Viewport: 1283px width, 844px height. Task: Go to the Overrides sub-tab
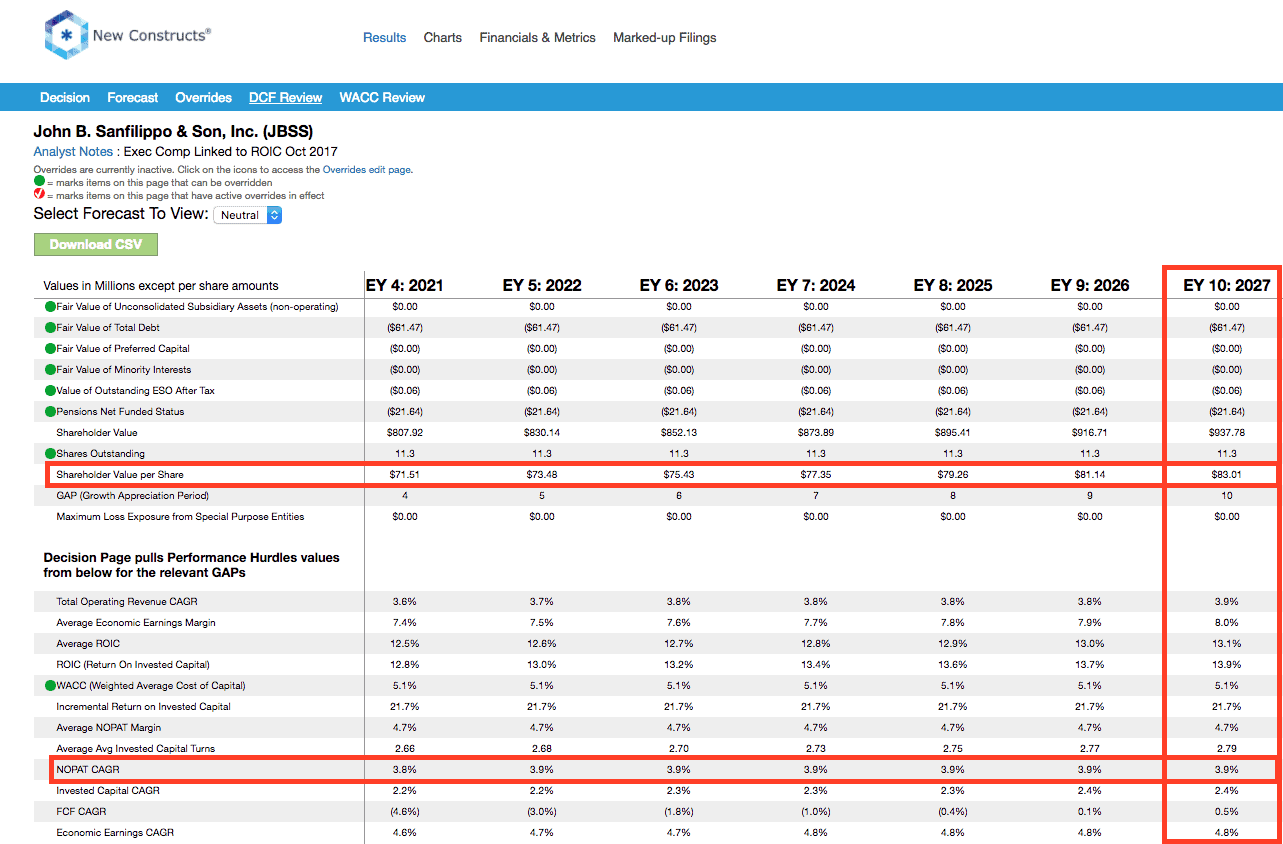tap(204, 98)
